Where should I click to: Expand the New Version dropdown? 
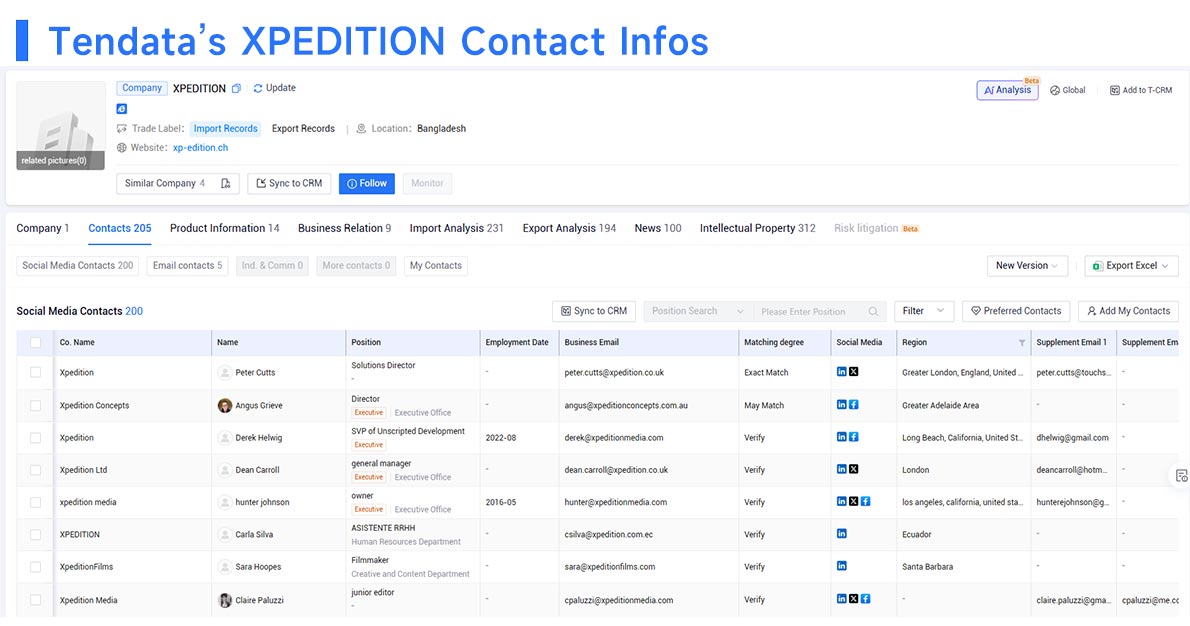(1027, 266)
